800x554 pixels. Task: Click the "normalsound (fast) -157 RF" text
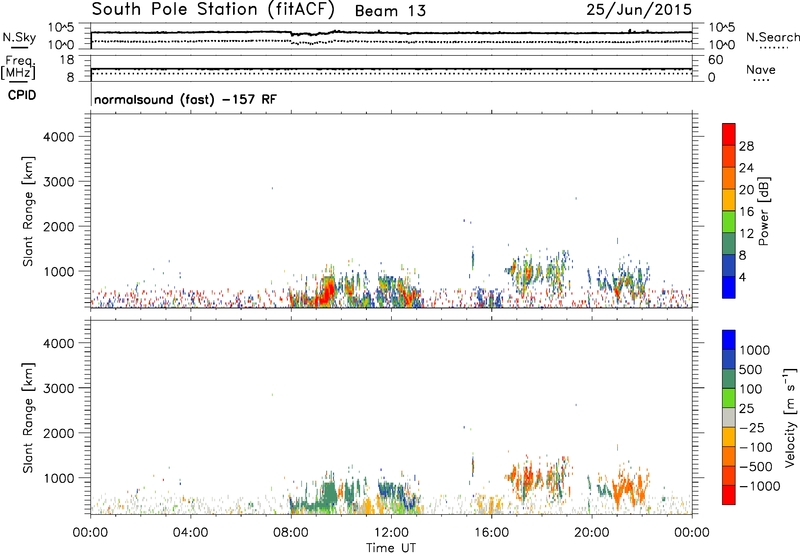185,99
